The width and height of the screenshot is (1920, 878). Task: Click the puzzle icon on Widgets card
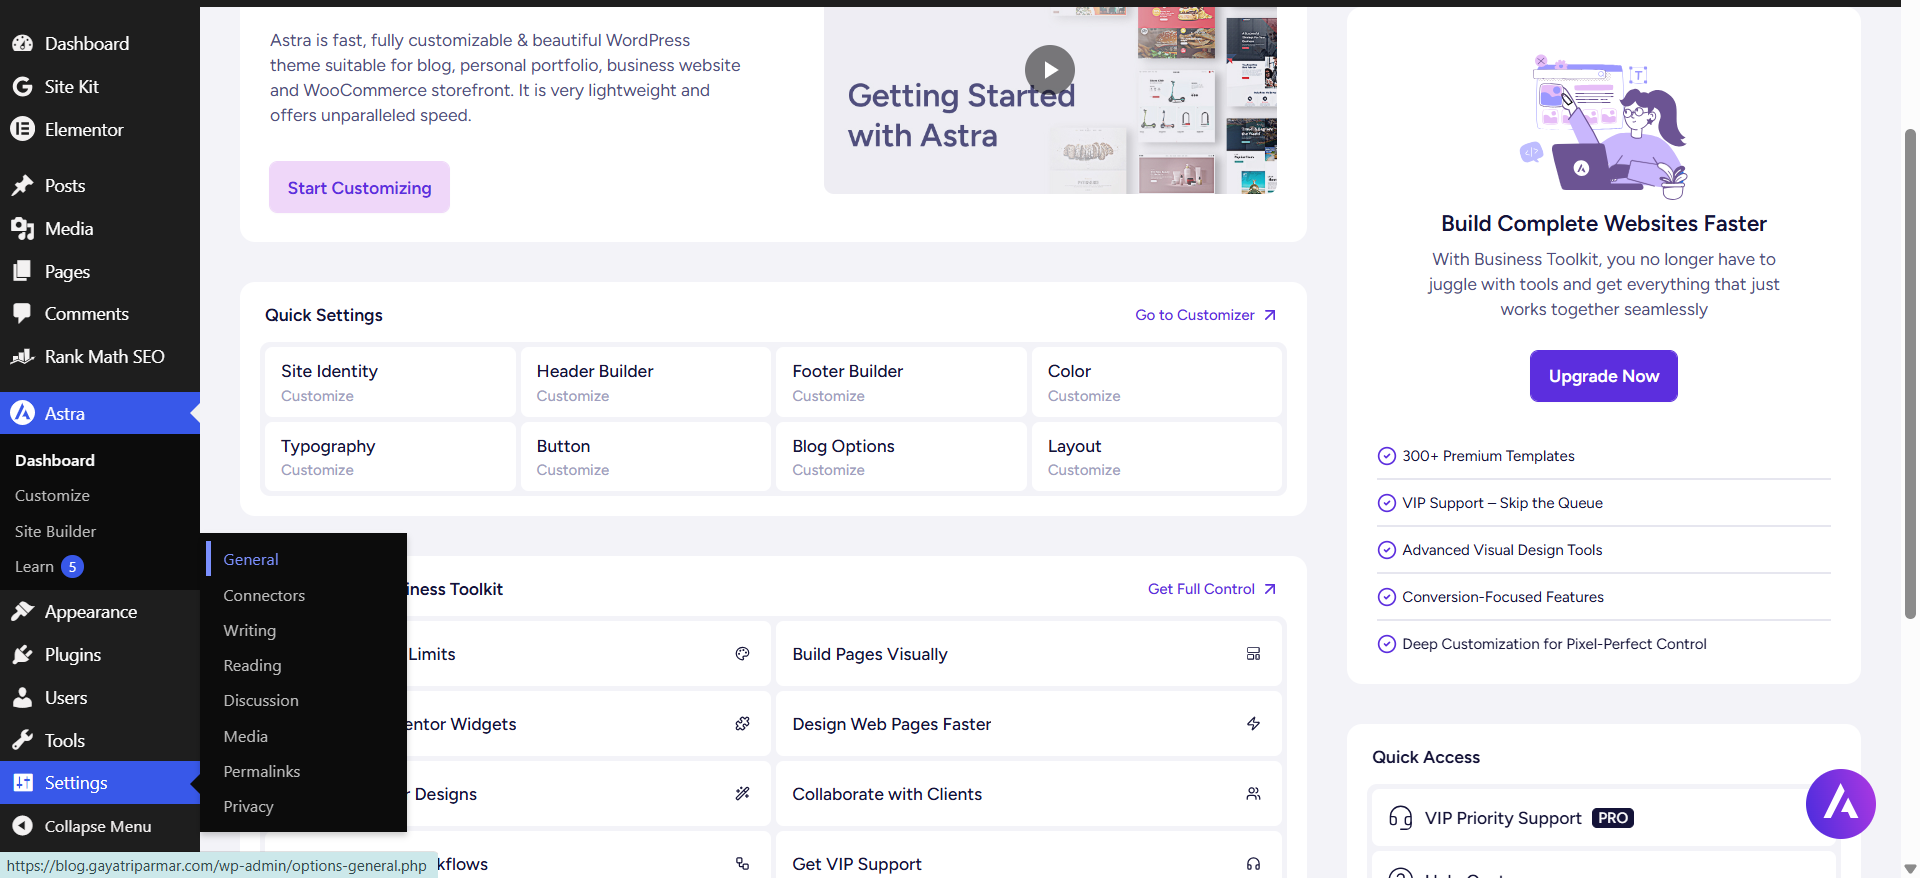click(742, 724)
